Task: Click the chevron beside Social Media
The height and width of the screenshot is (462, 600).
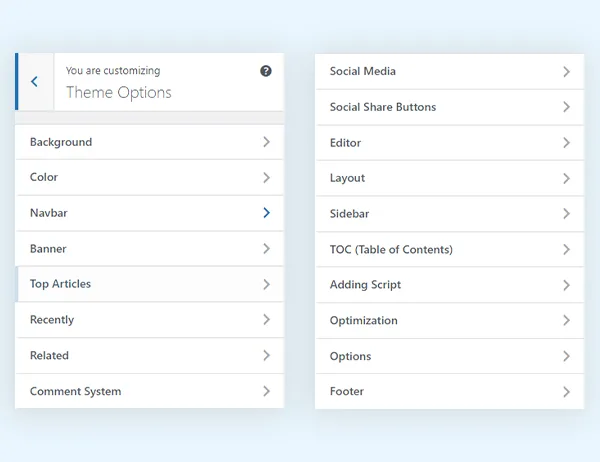Action: point(566,72)
